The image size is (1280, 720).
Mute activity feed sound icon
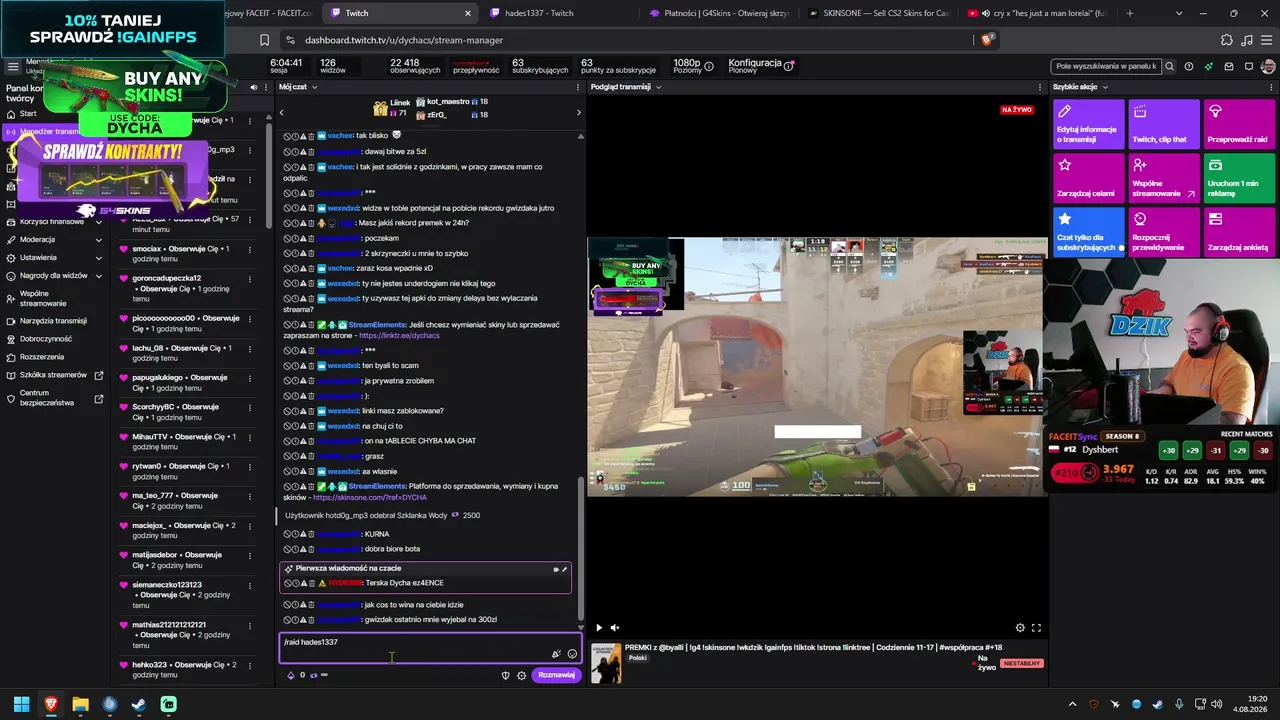[253, 87]
